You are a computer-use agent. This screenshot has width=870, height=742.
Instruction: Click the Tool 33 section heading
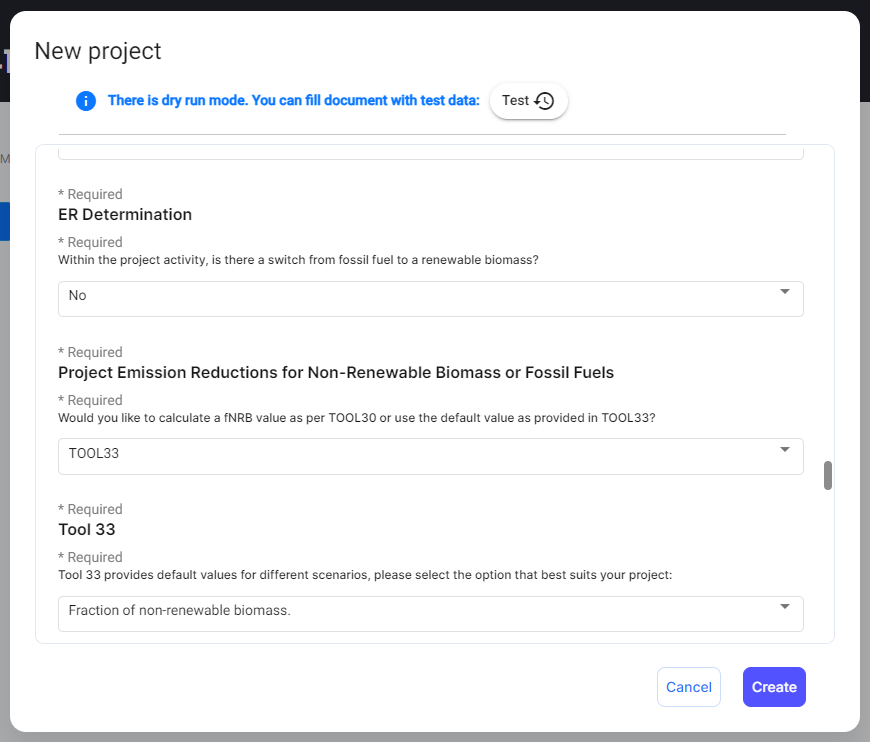[87, 530]
